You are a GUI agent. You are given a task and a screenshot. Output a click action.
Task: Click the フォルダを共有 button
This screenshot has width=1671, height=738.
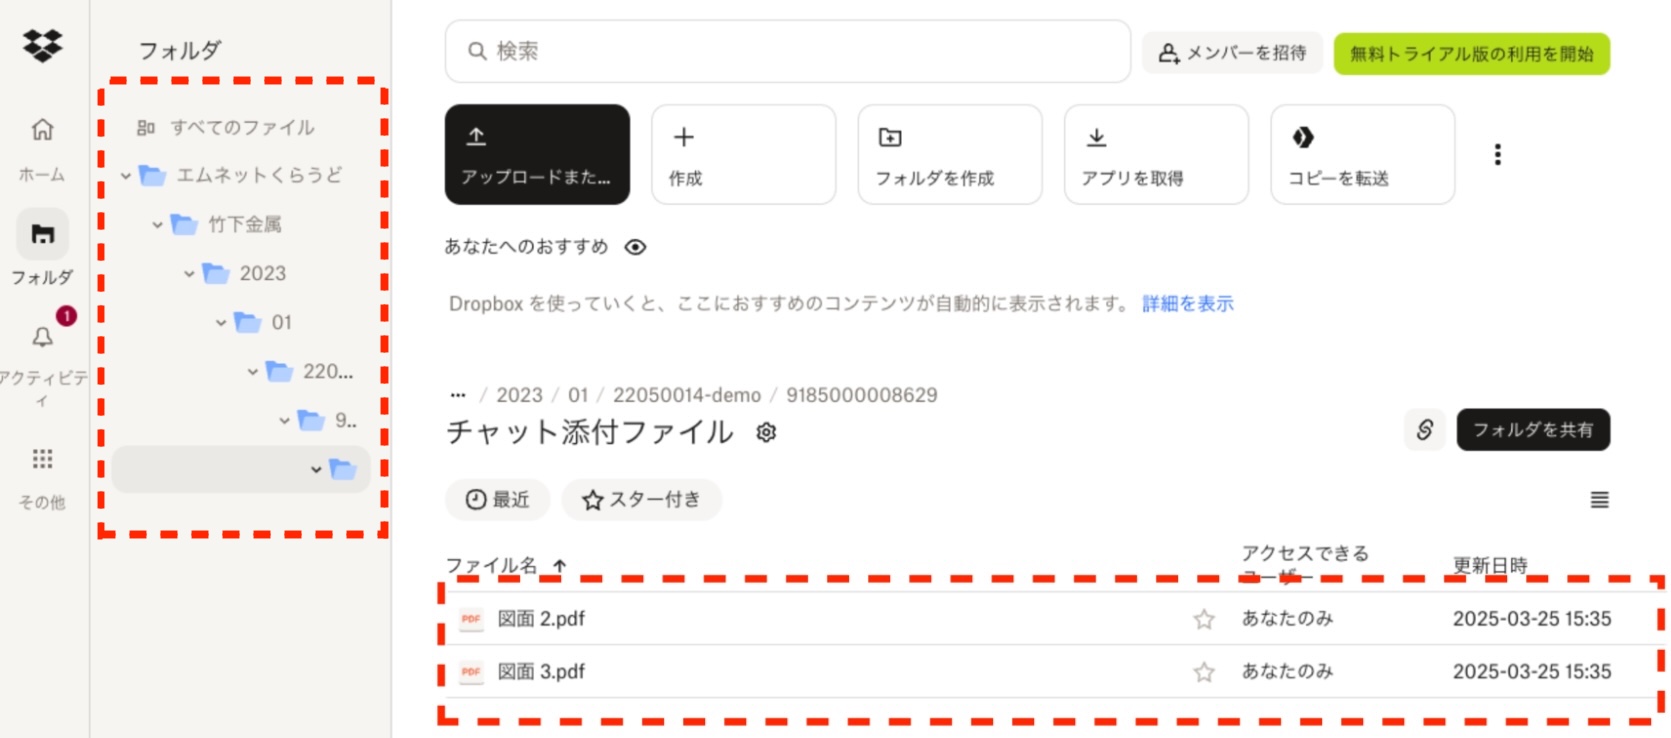(1532, 430)
